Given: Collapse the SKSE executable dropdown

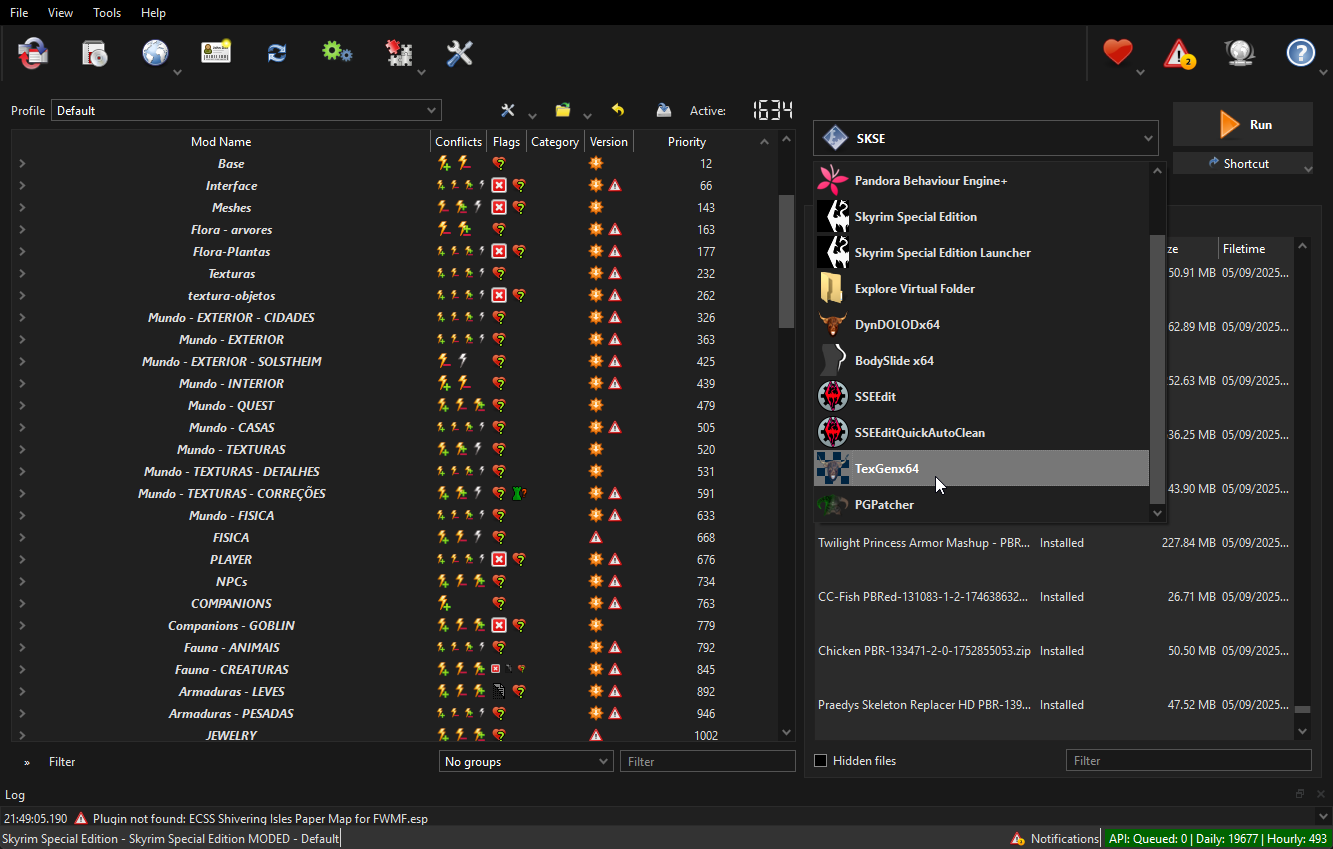Looking at the screenshot, I should (x=986, y=138).
